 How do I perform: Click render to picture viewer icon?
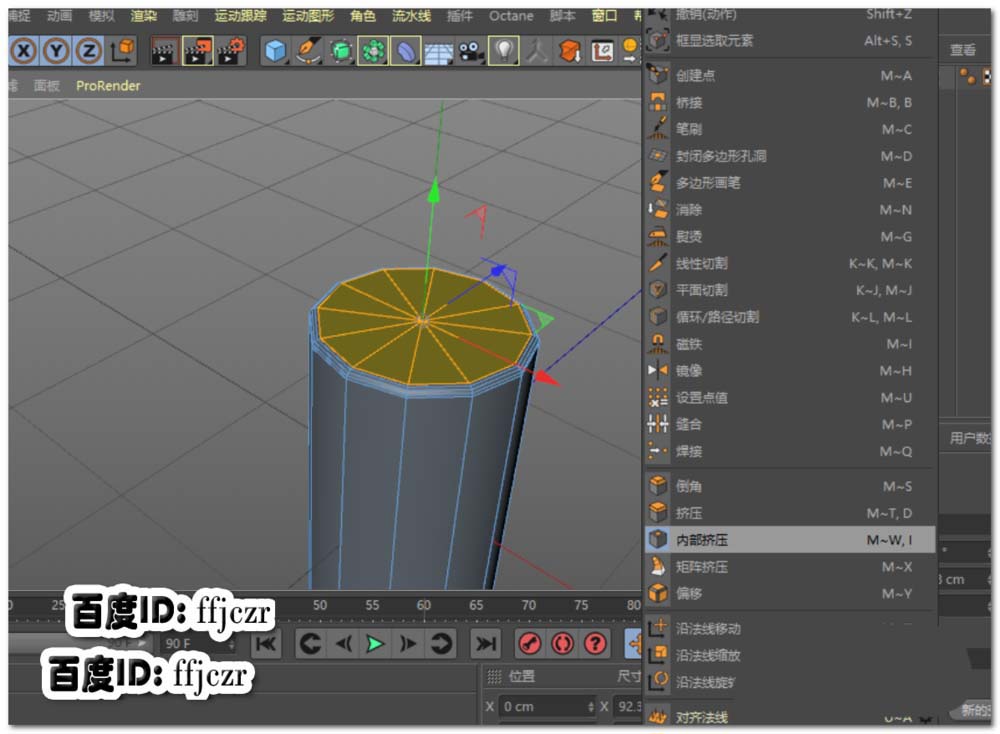(x=198, y=51)
